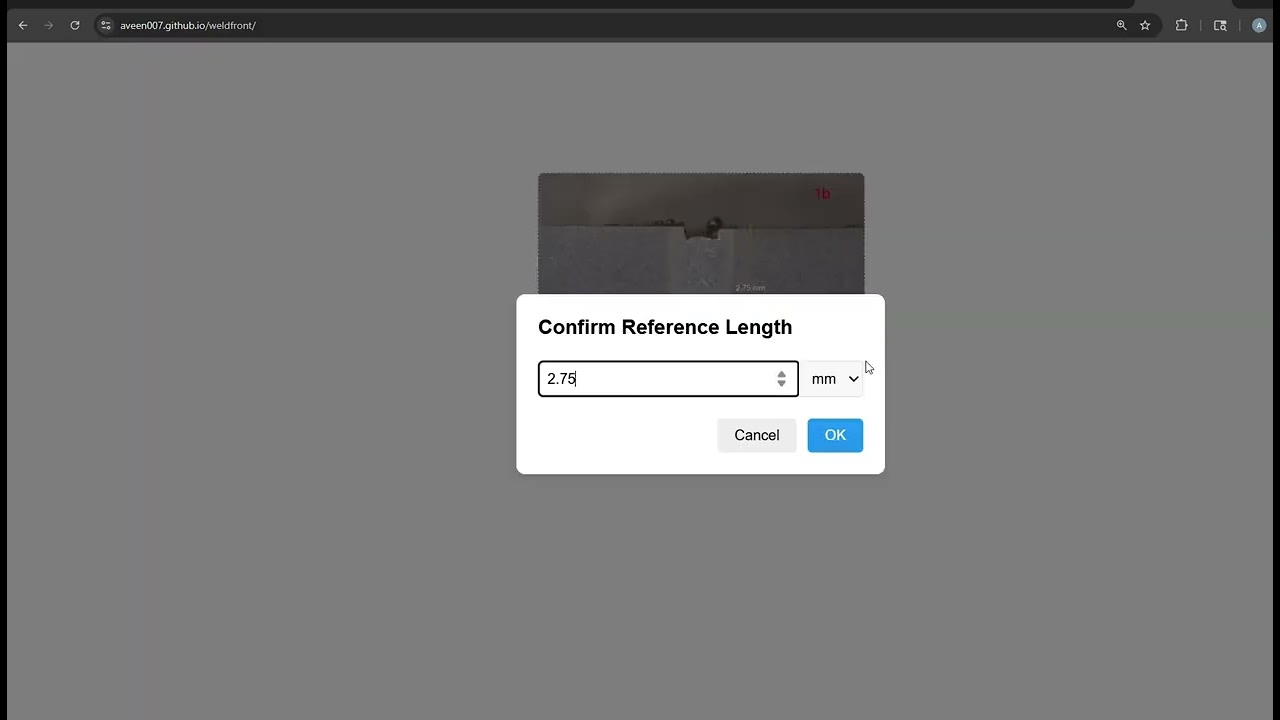Confirm reference length with OK
This screenshot has height=720, width=1280.
tap(835, 435)
